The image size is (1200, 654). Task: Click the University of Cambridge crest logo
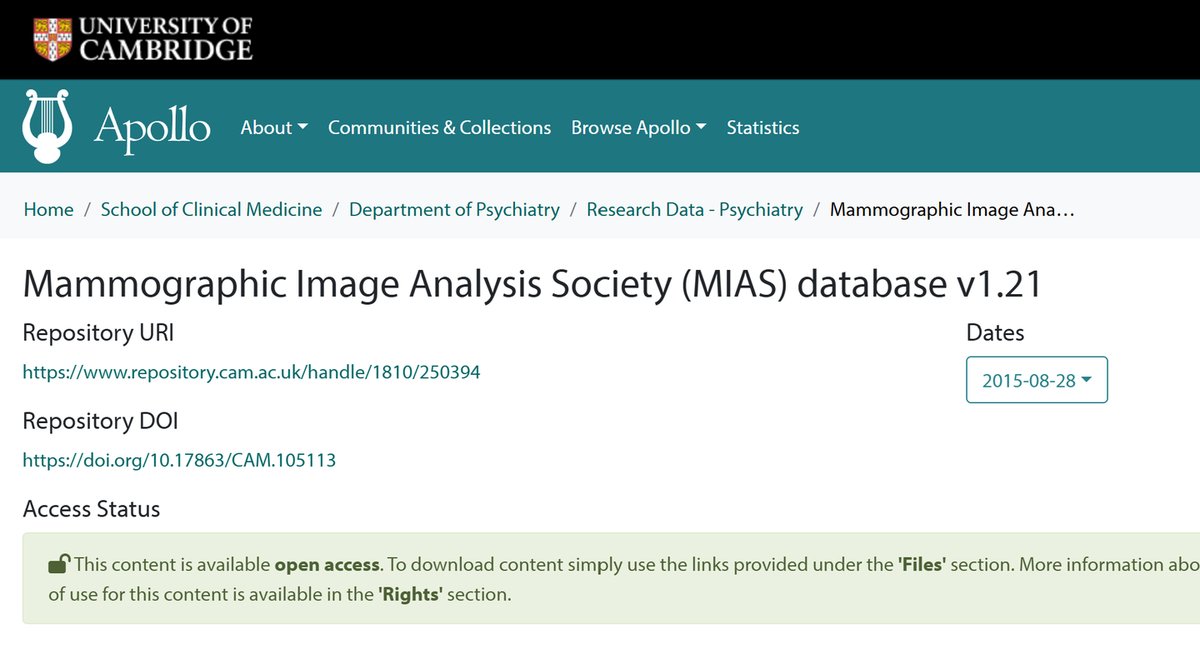point(51,37)
